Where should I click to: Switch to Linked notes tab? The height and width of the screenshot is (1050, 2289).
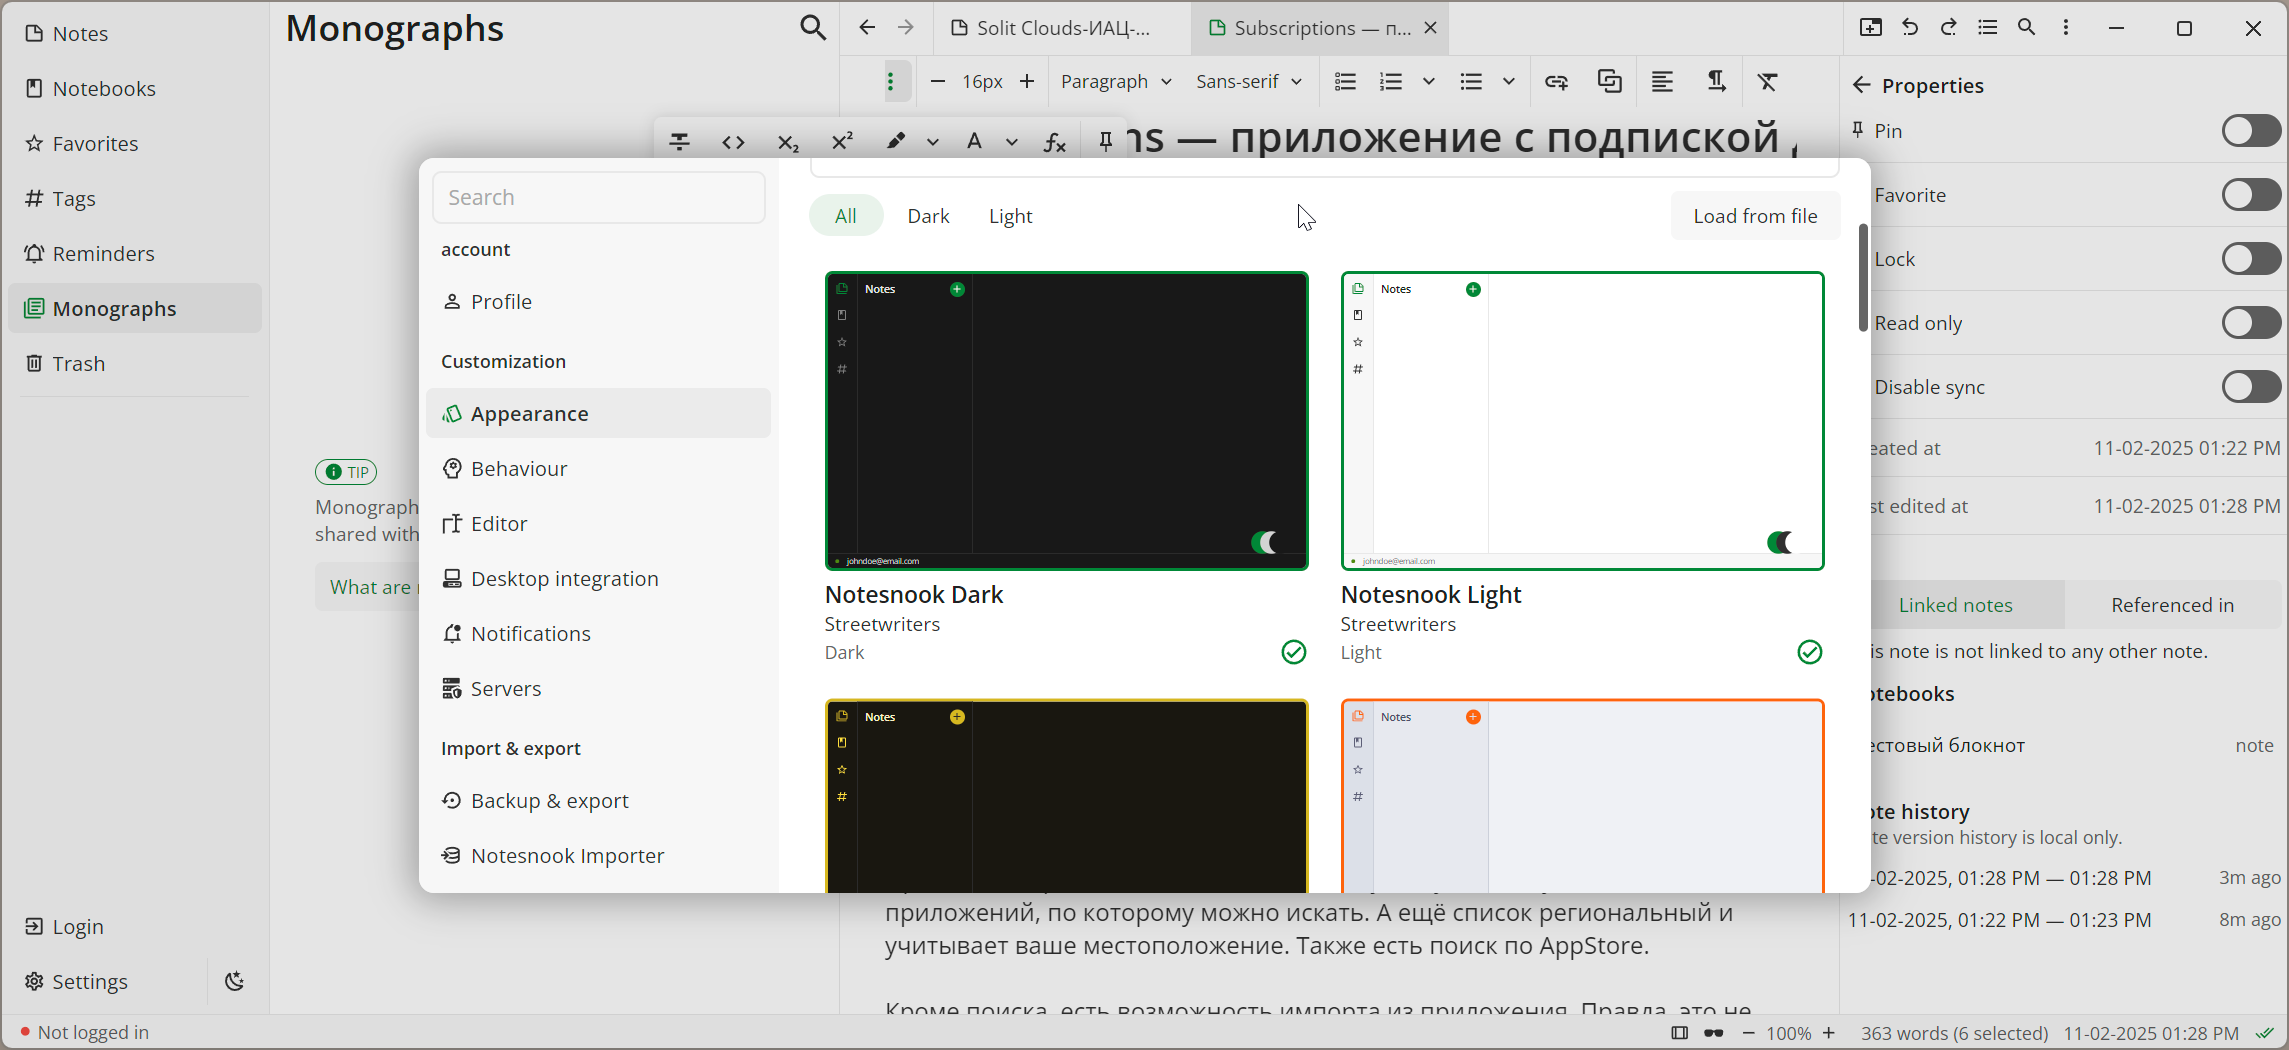pos(1955,605)
